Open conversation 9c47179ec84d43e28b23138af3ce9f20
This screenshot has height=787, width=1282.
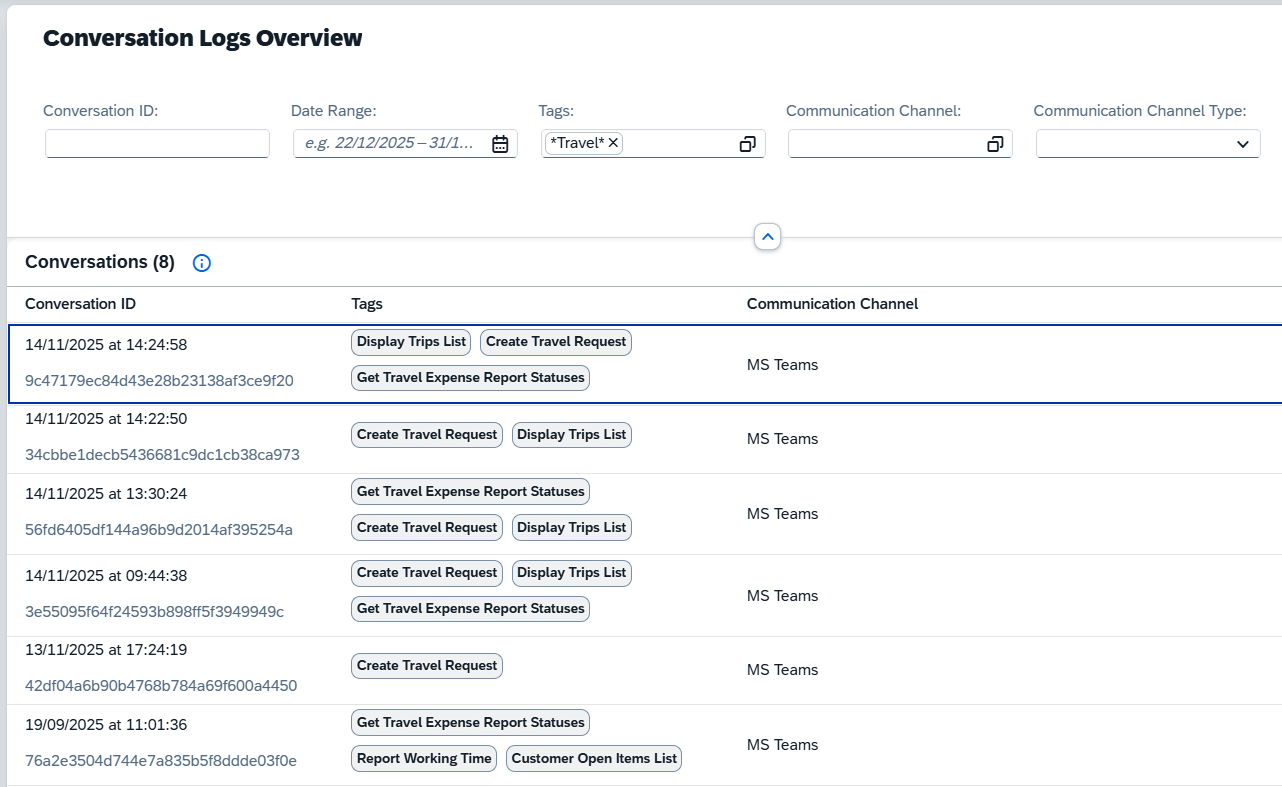click(x=159, y=380)
